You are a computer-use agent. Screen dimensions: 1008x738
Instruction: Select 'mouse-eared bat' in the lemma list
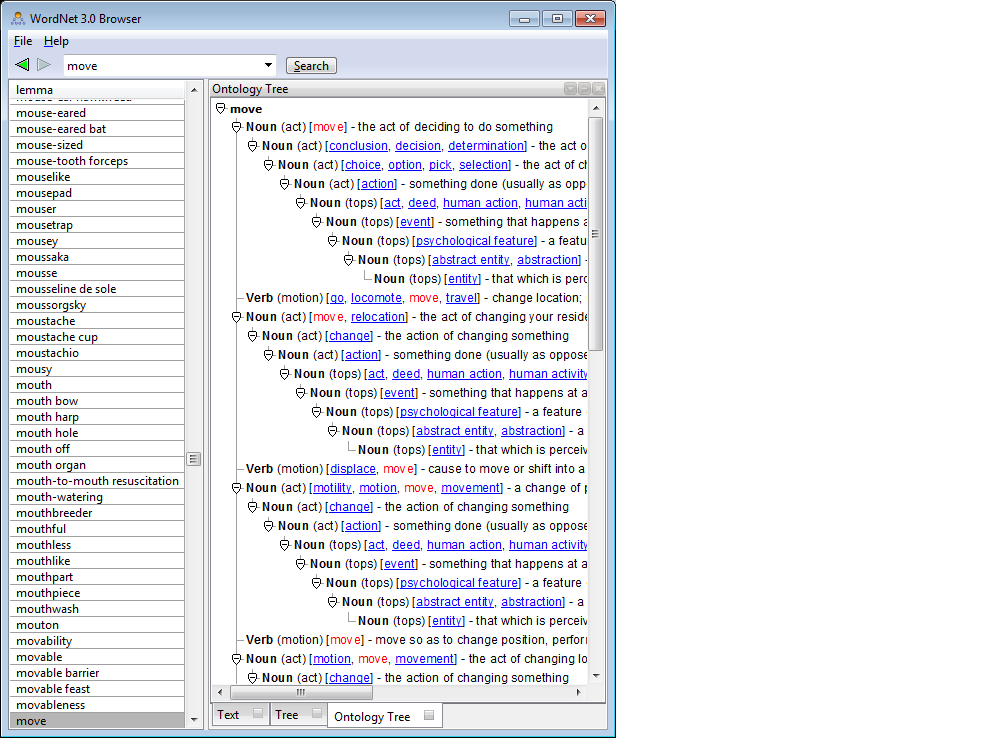point(97,129)
